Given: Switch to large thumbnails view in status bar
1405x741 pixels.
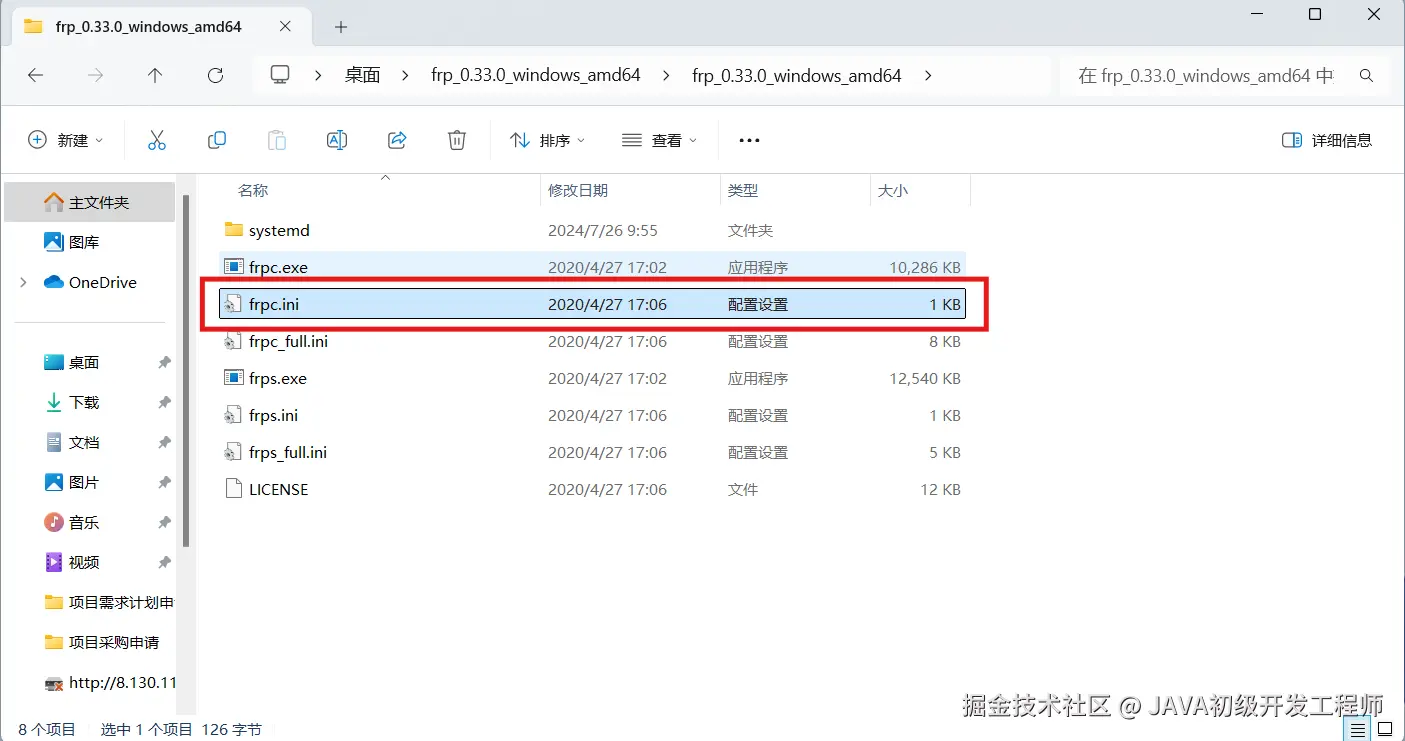Looking at the screenshot, I should click(1385, 729).
